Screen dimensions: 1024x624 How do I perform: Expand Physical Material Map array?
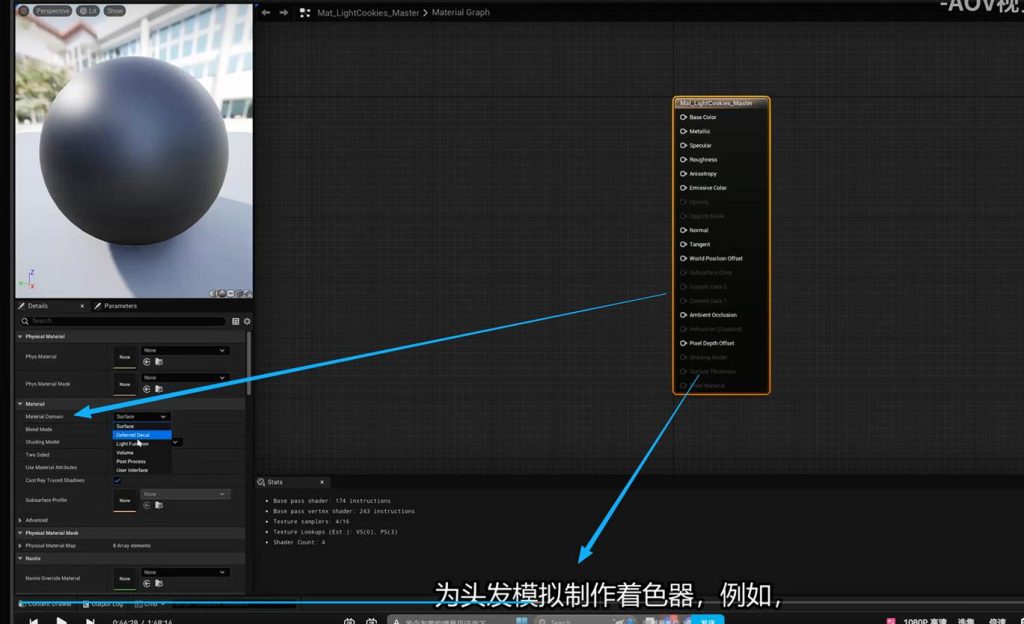20,546
